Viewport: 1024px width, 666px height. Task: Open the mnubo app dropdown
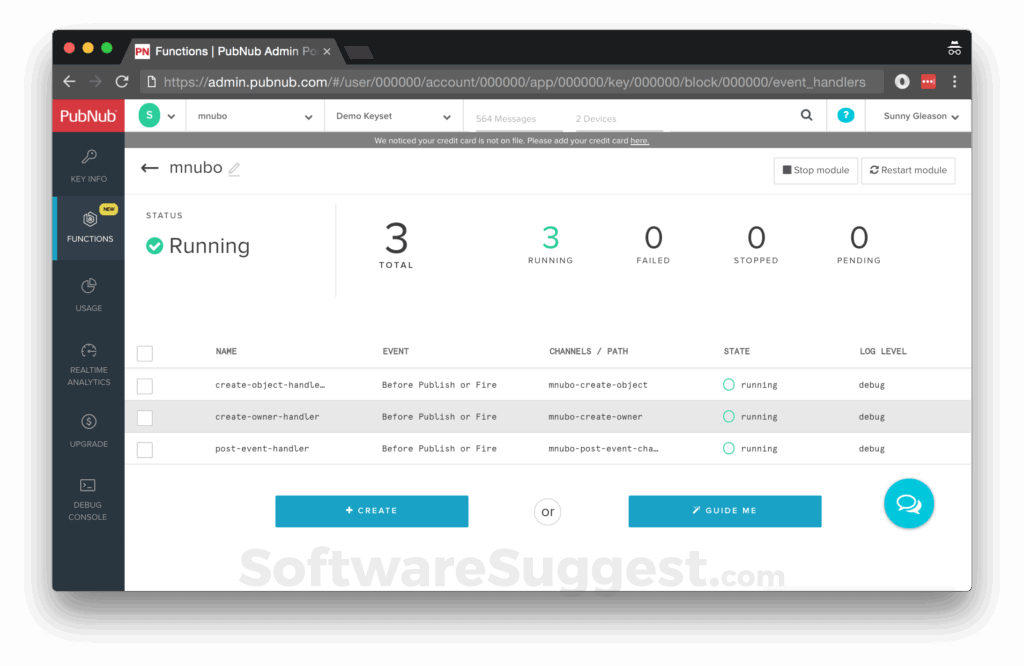coord(255,115)
